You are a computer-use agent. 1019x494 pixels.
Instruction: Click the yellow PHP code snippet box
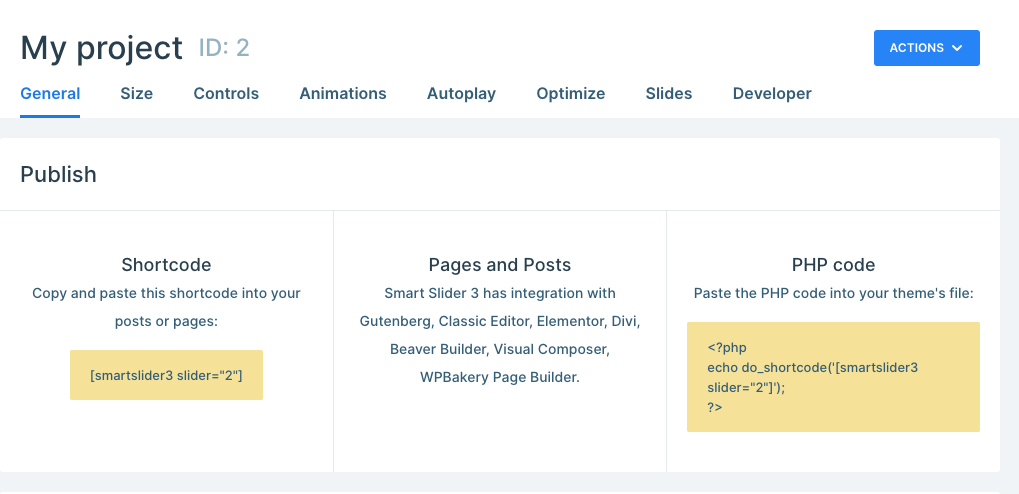pyautogui.click(x=833, y=377)
